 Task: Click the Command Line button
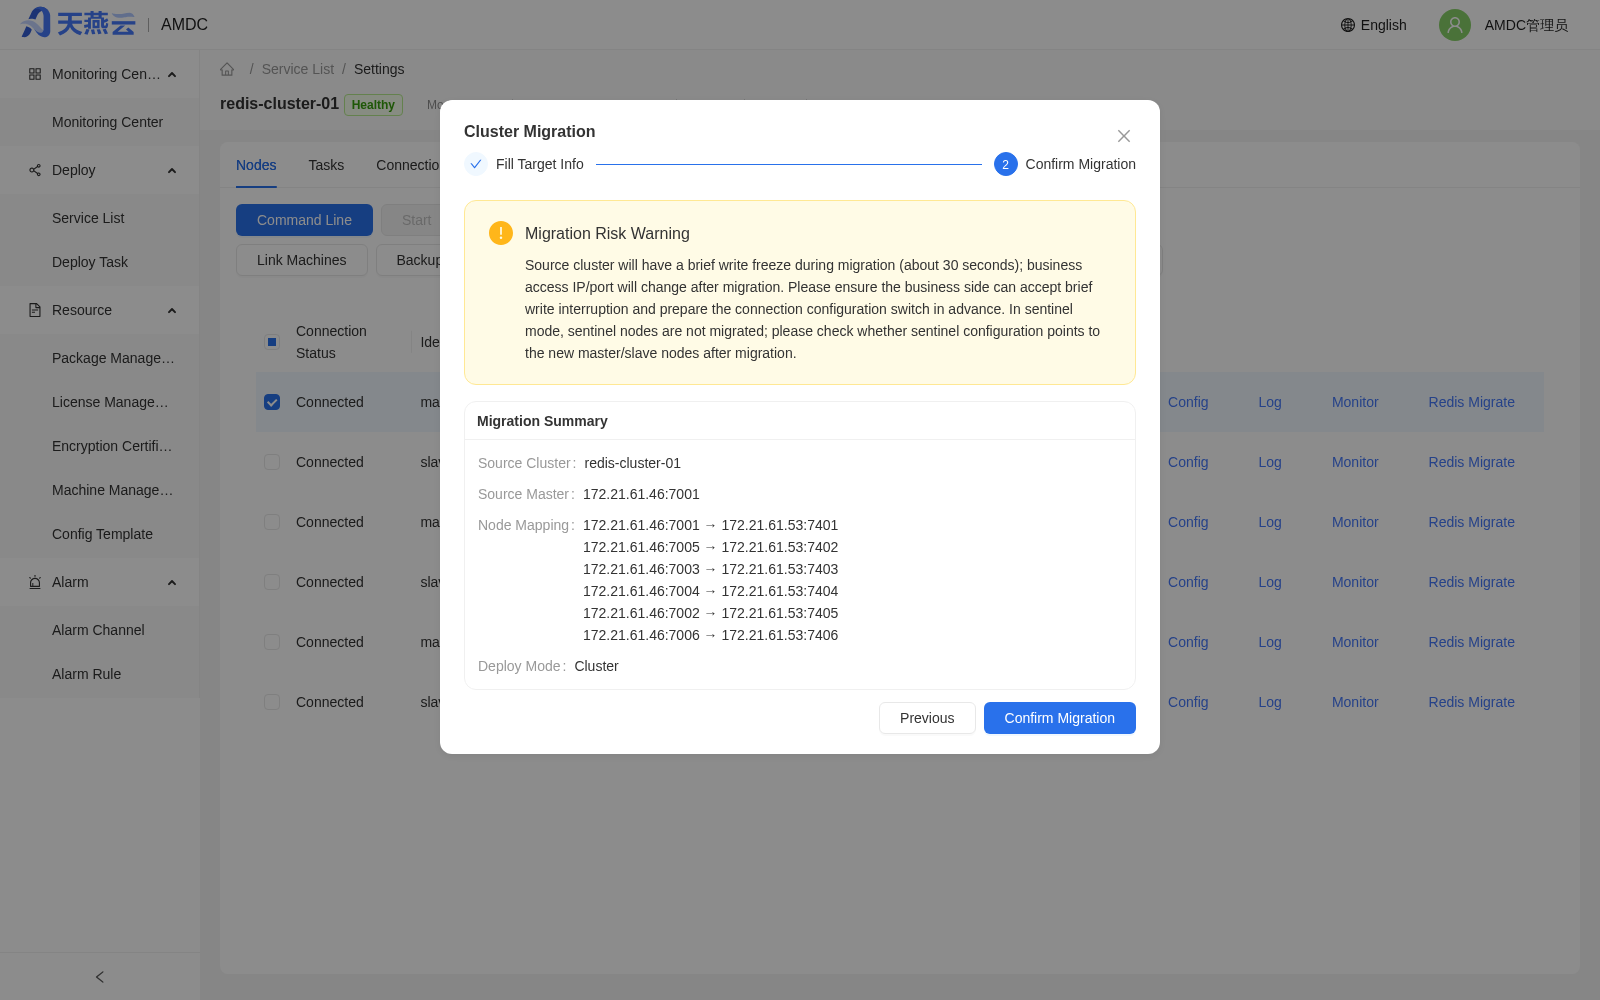(304, 220)
